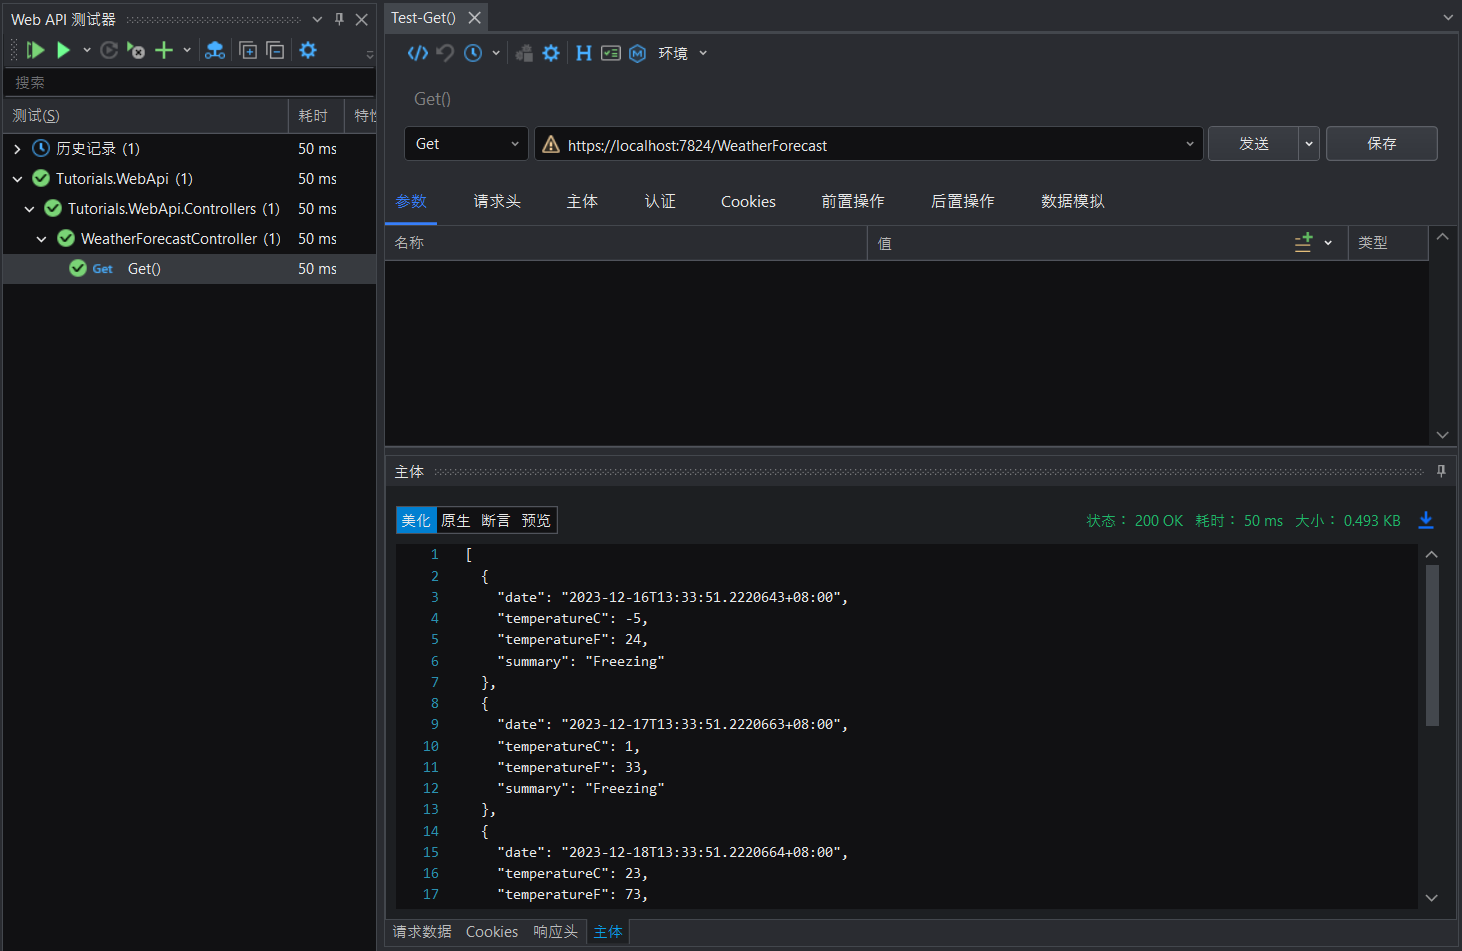Switch to the 前置操作 tab

[x=853, y=201]
